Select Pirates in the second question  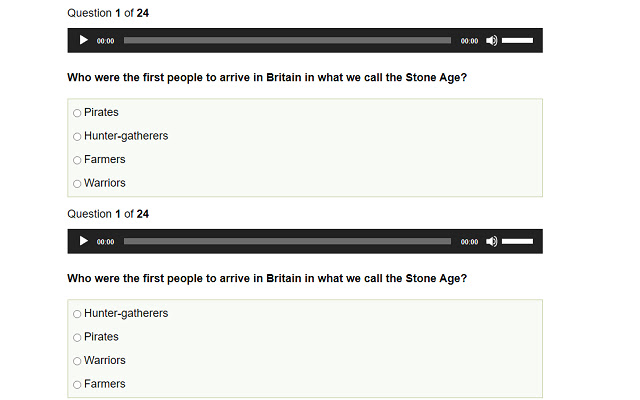[77, 338]
